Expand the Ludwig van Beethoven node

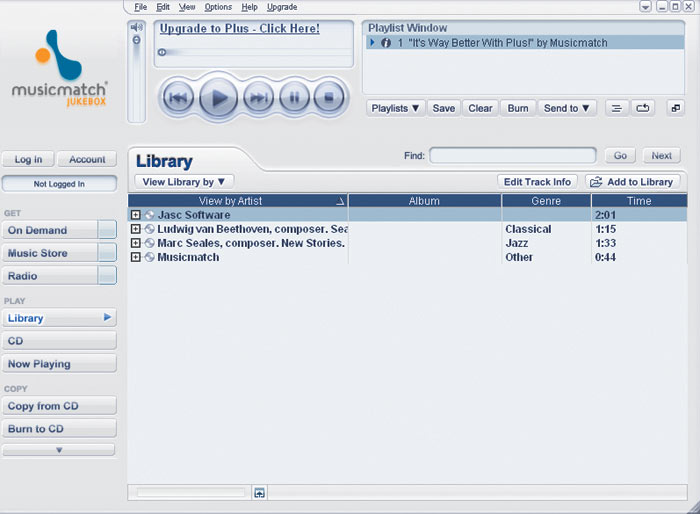[x=136, y=229]
